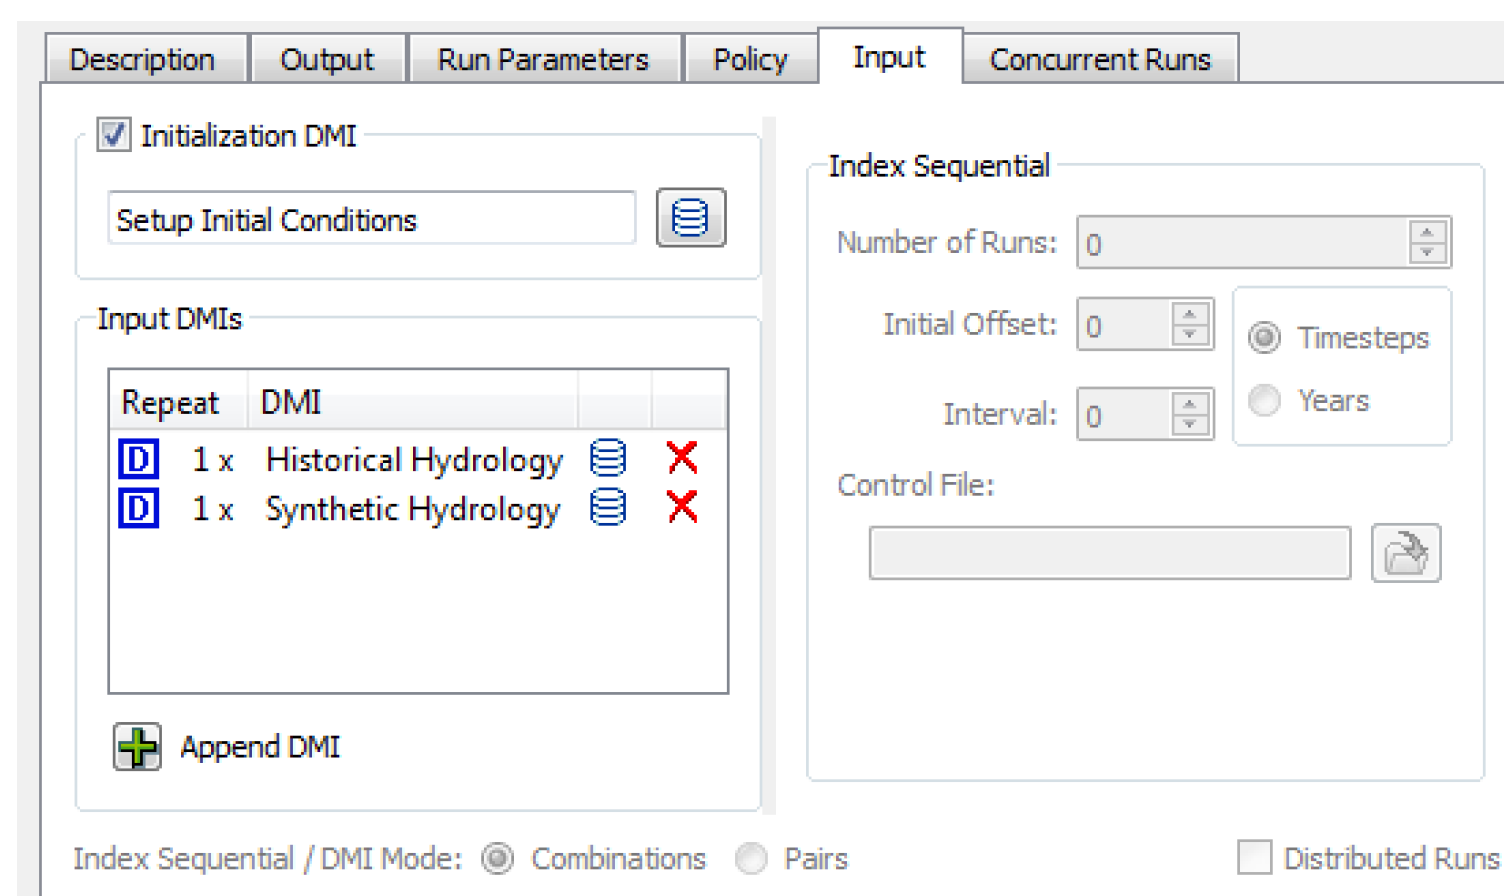Screen dimensions: 1504x896
Task: Select the Pairs mode radio button
Action: pos(751,858)
